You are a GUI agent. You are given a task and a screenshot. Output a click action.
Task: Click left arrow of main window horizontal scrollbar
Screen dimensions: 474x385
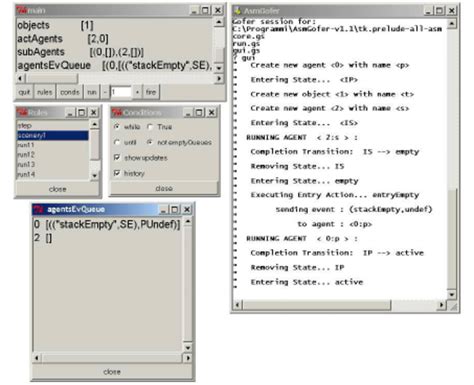pos(20,78)
